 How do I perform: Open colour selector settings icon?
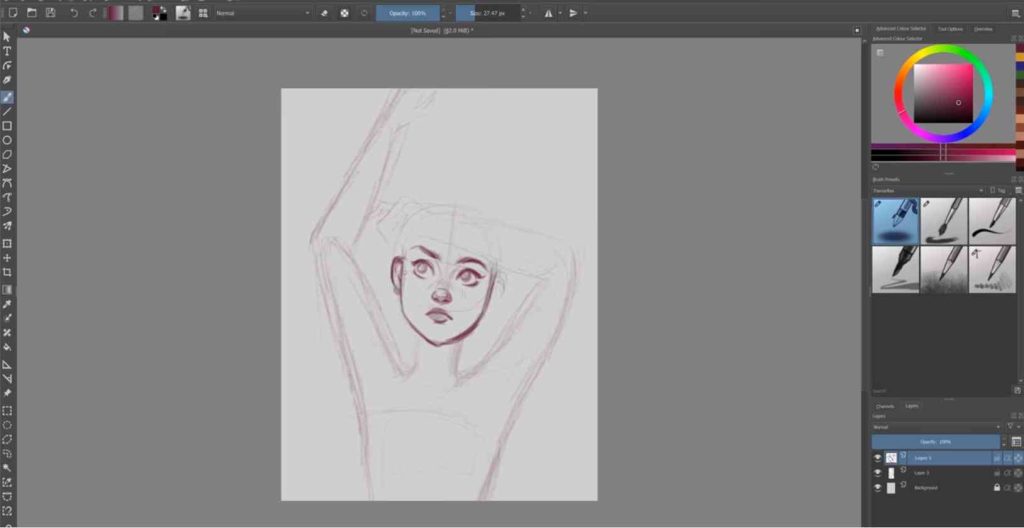pyautogui.click(x=880, y=52)
